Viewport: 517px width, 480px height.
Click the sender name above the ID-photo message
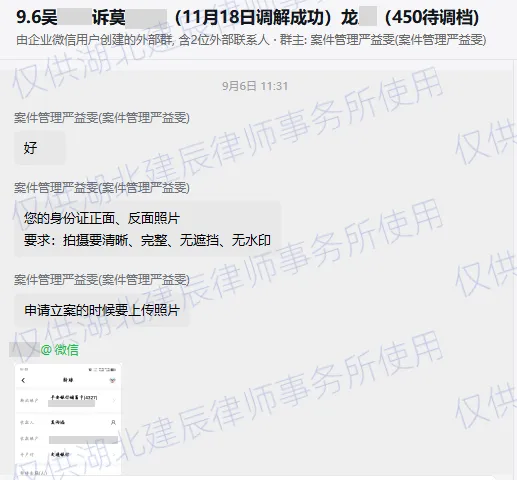pos(102,188)
